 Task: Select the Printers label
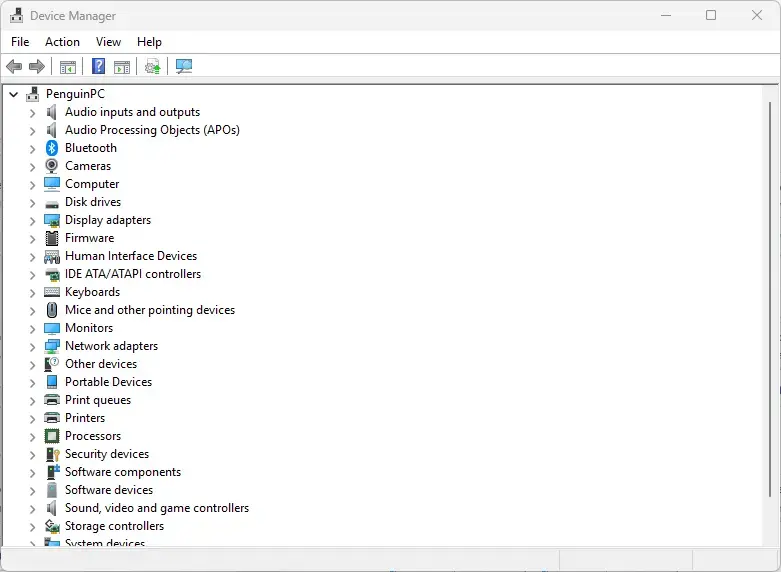[85, 418]
